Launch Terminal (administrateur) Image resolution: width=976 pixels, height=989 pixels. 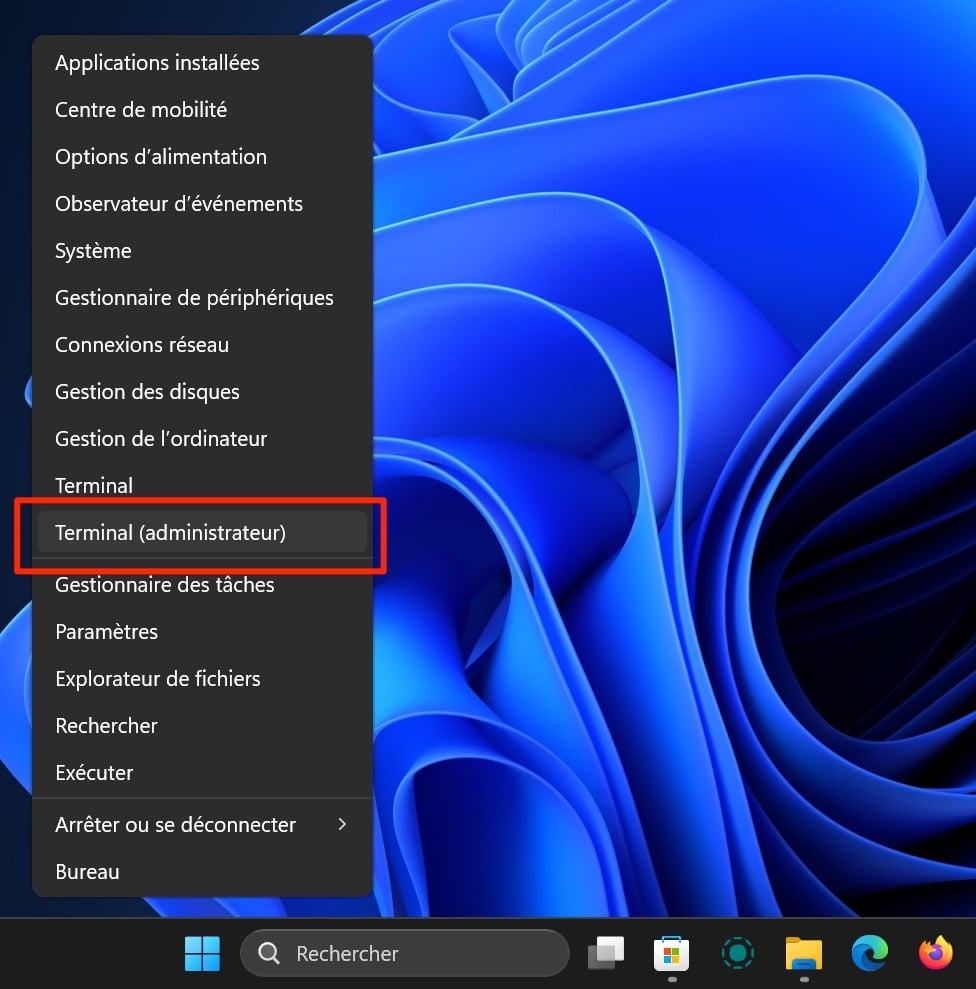(202, 532)
